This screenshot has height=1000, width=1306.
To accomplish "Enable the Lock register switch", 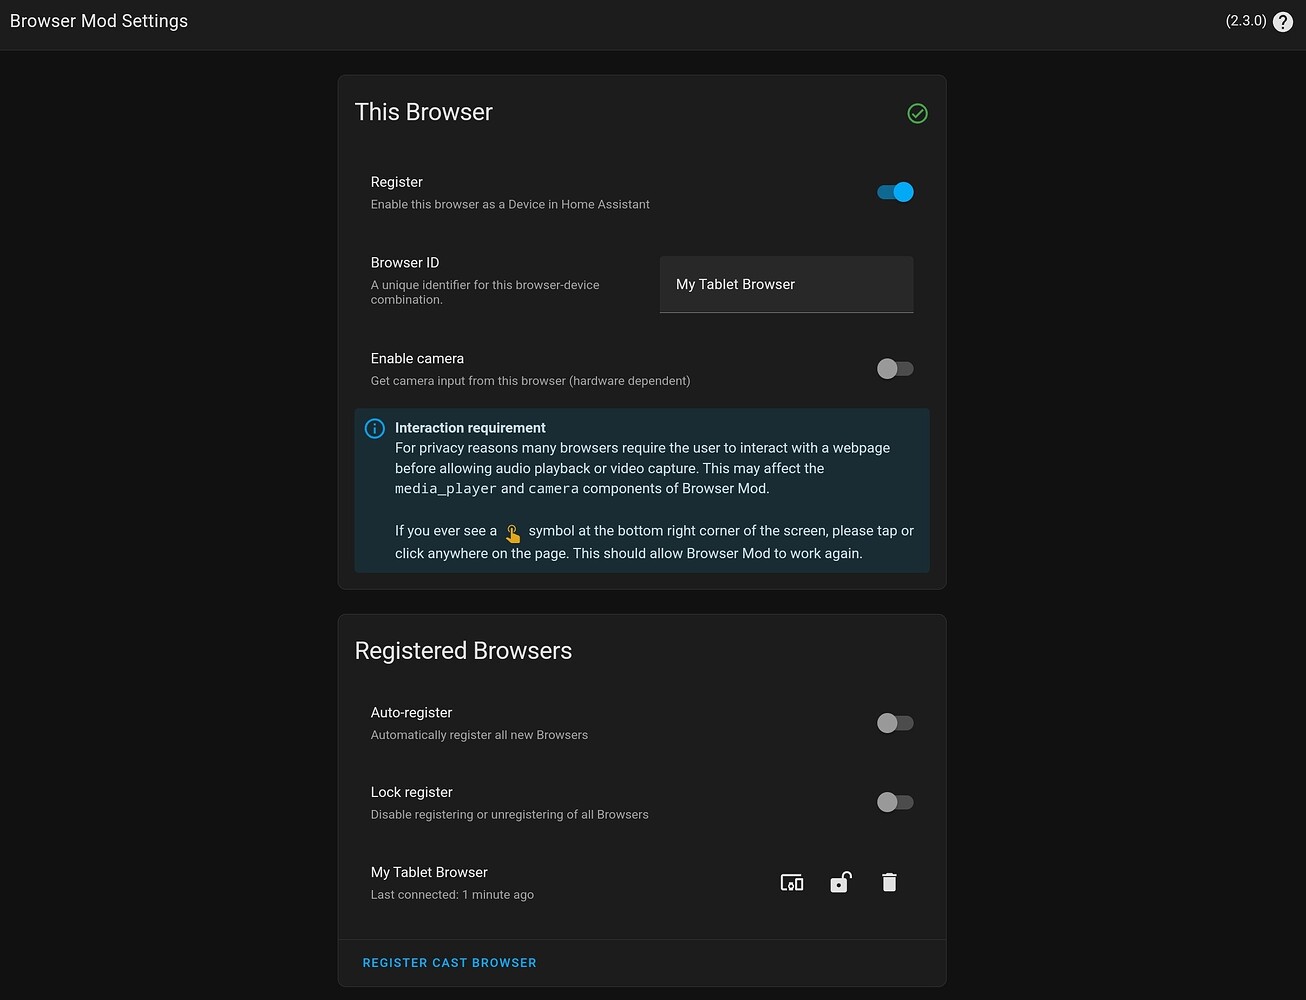I will point(894,801).
